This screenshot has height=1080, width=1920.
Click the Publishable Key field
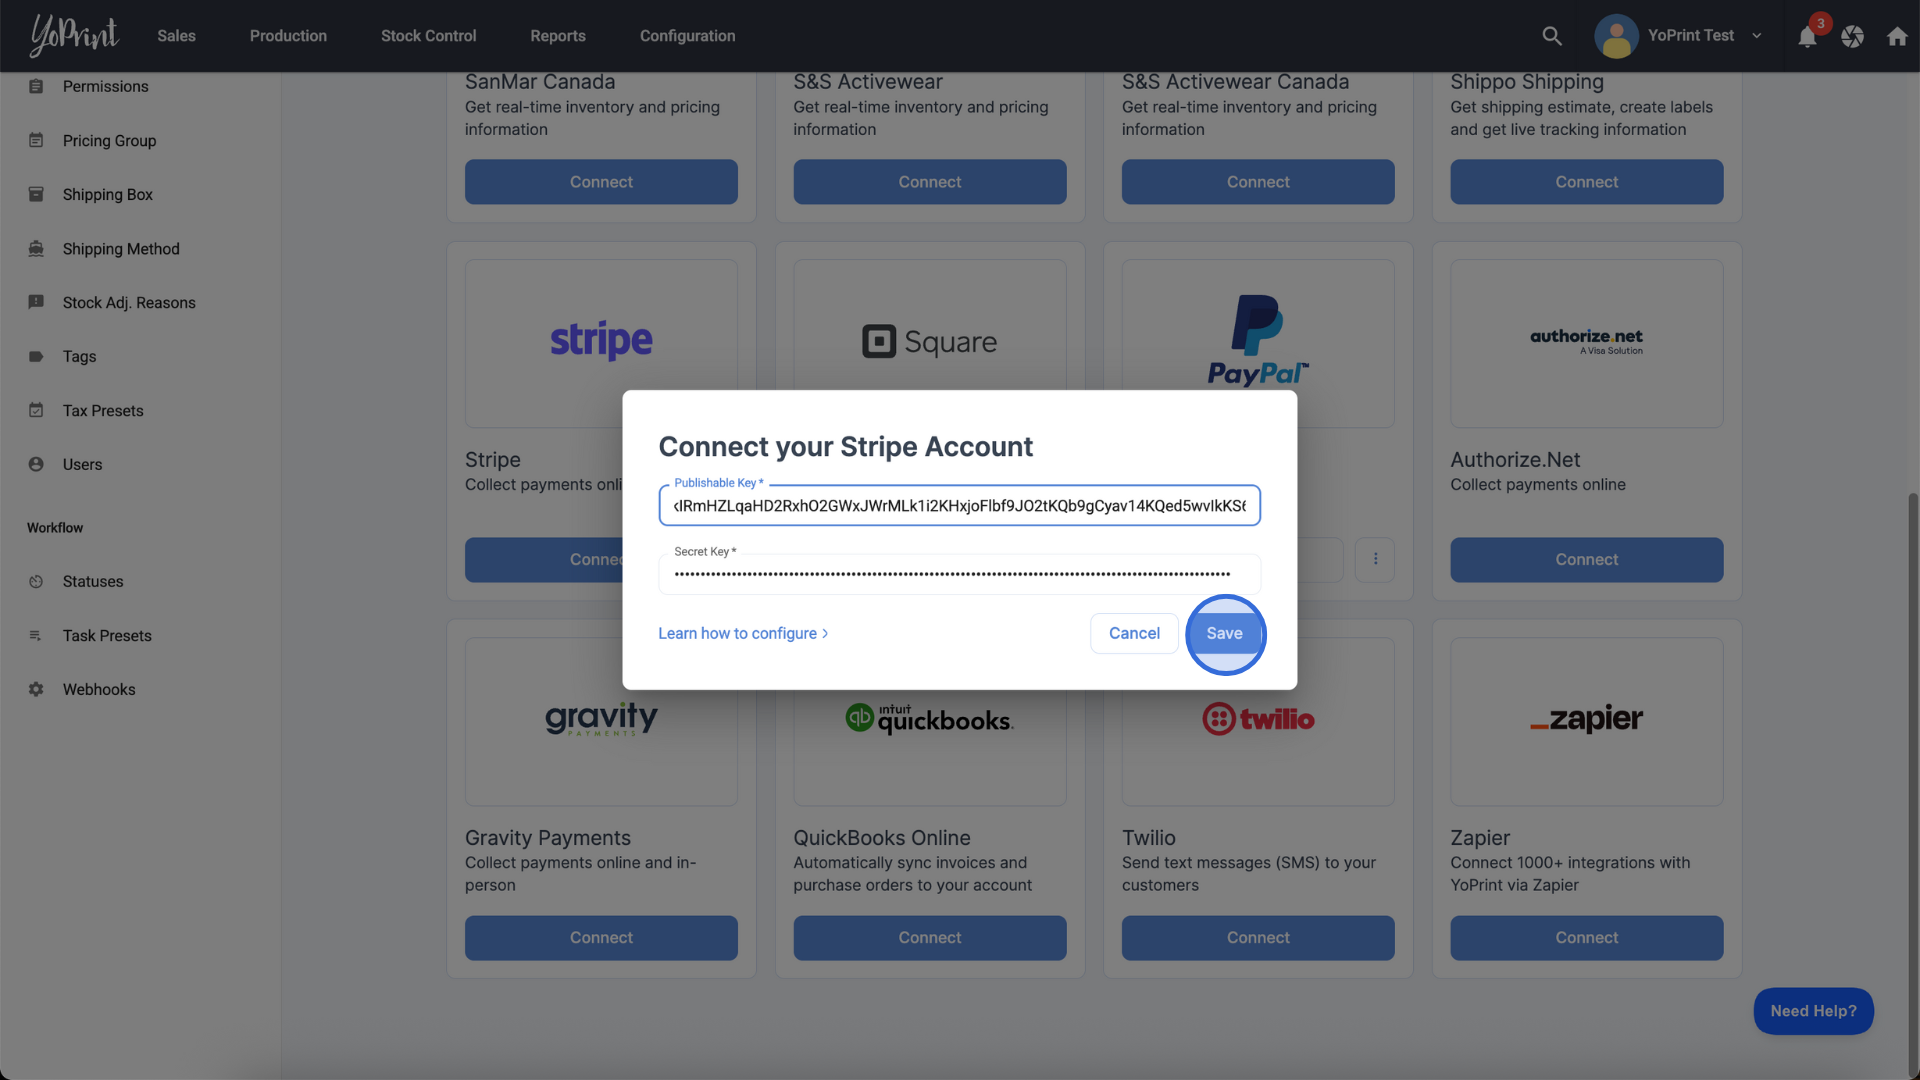(959, 505)
